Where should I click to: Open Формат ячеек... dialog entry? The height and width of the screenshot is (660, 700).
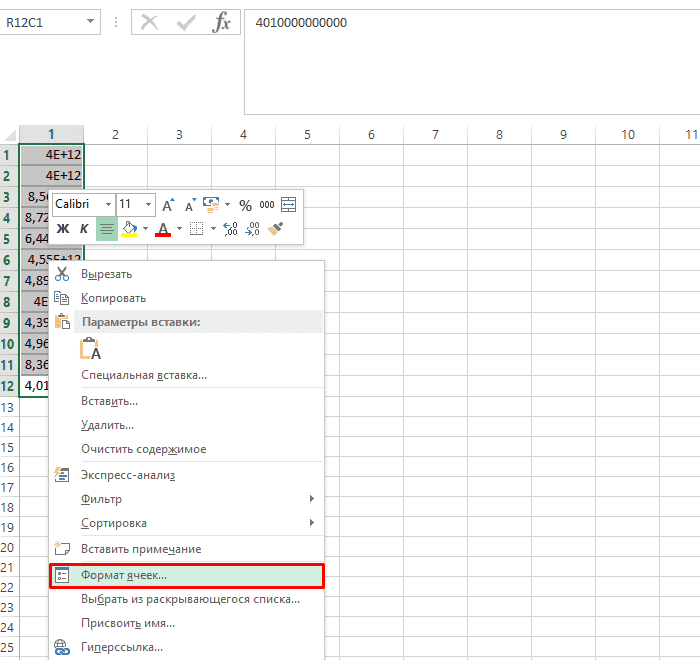187,575
